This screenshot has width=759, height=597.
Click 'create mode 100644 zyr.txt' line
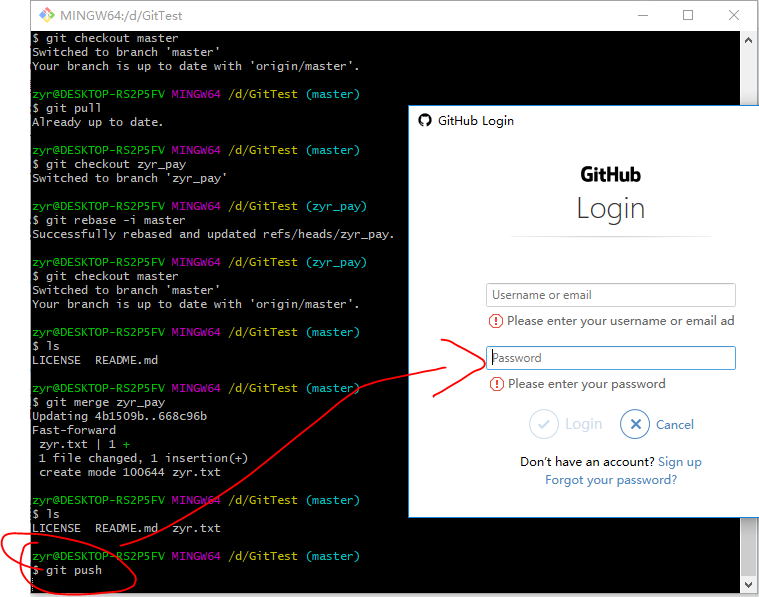click(x=130, y=473)
